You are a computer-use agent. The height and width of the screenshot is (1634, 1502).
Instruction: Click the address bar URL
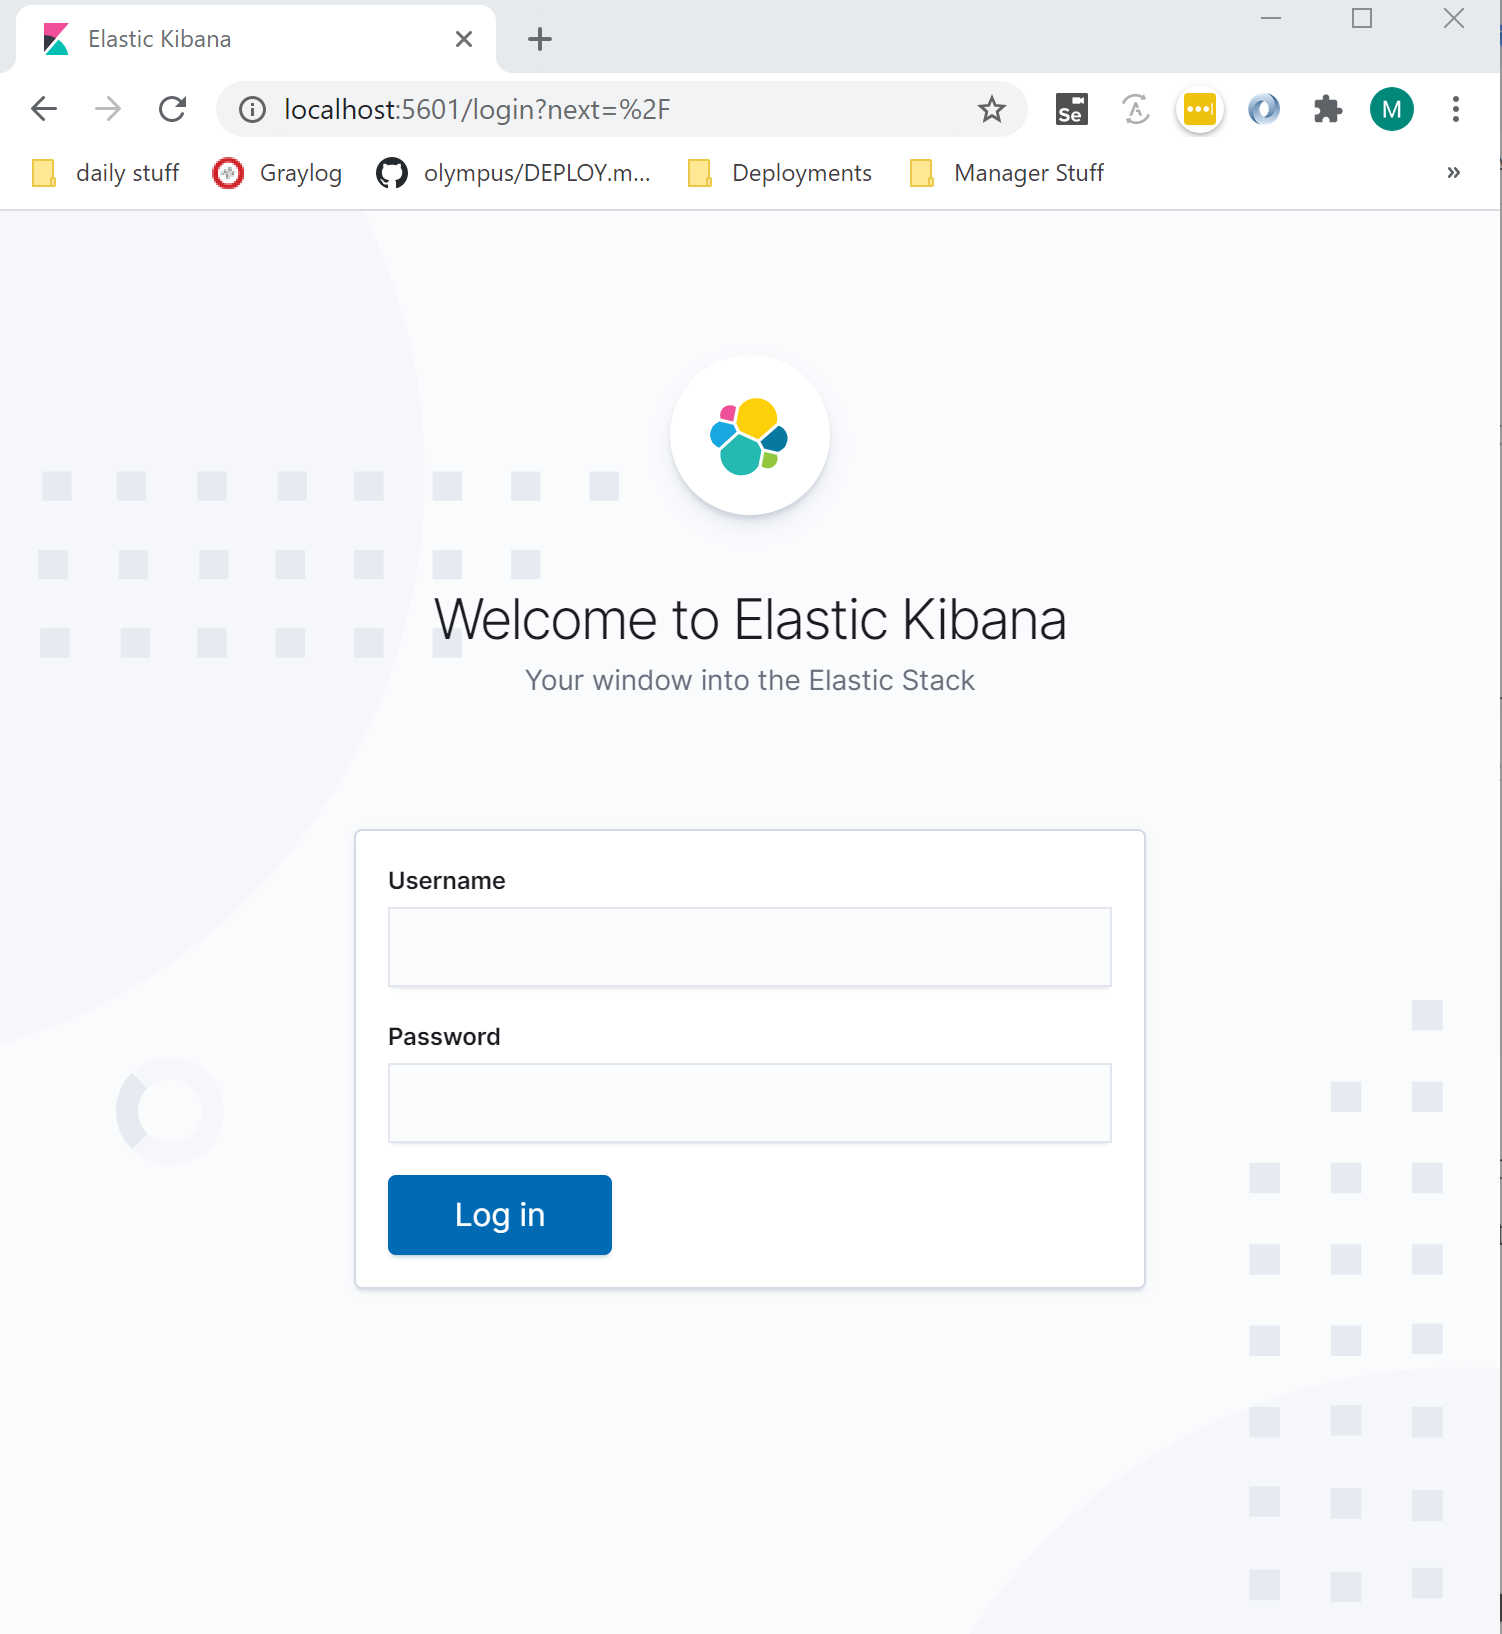(x=477, y=109)
